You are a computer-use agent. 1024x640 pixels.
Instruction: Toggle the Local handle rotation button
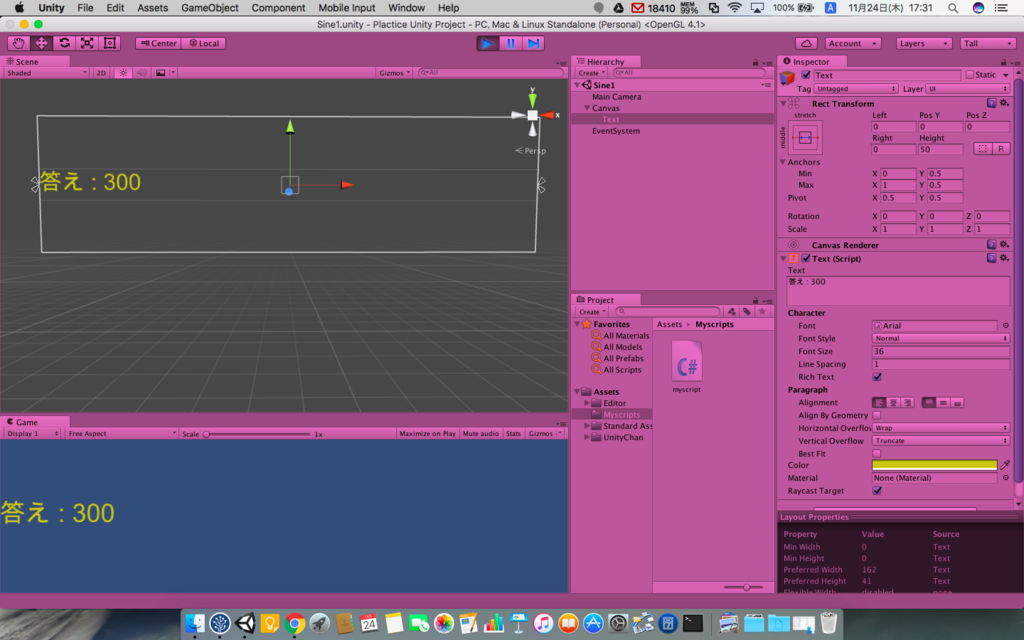click(204, 43)
